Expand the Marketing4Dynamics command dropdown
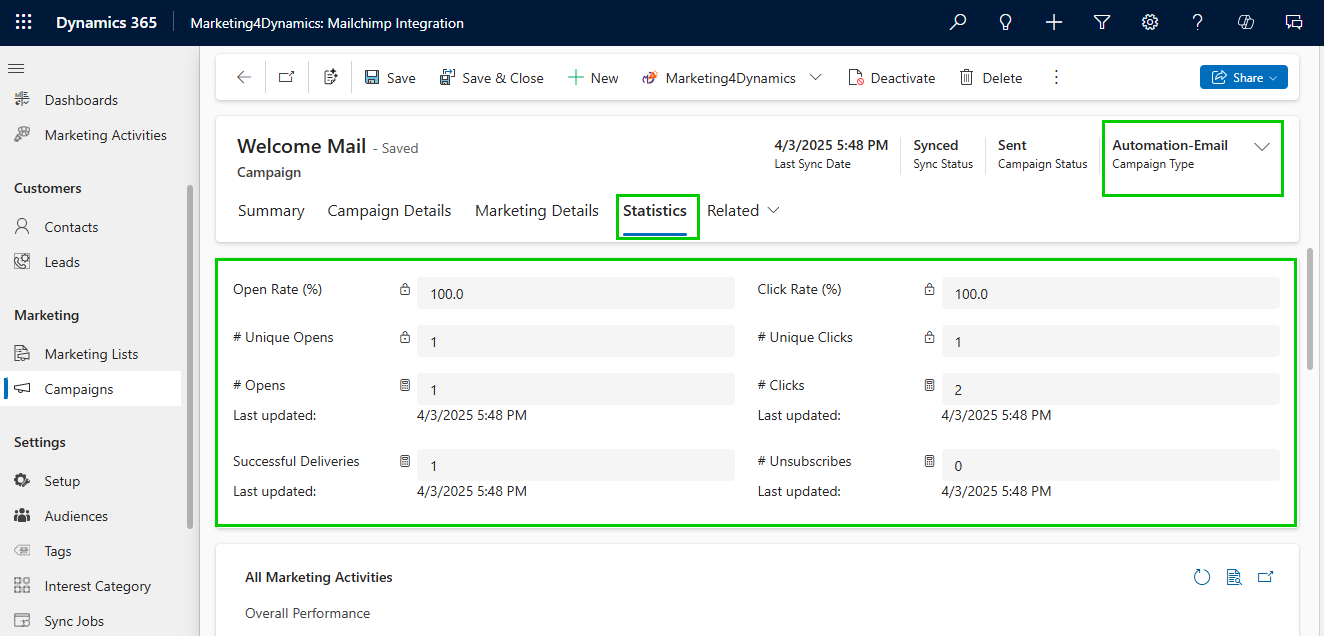 [815, 77]
